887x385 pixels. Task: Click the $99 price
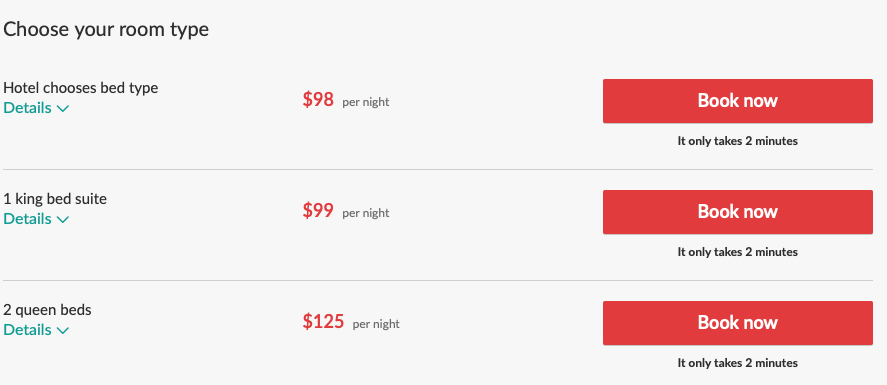tap(318, 211)
